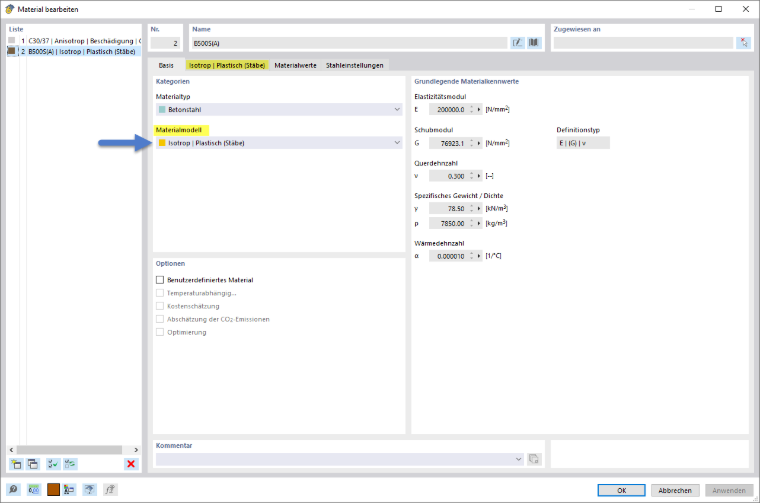Click the Name field containing B500S(A)
The image size is (760, 503).
(349, 43)
